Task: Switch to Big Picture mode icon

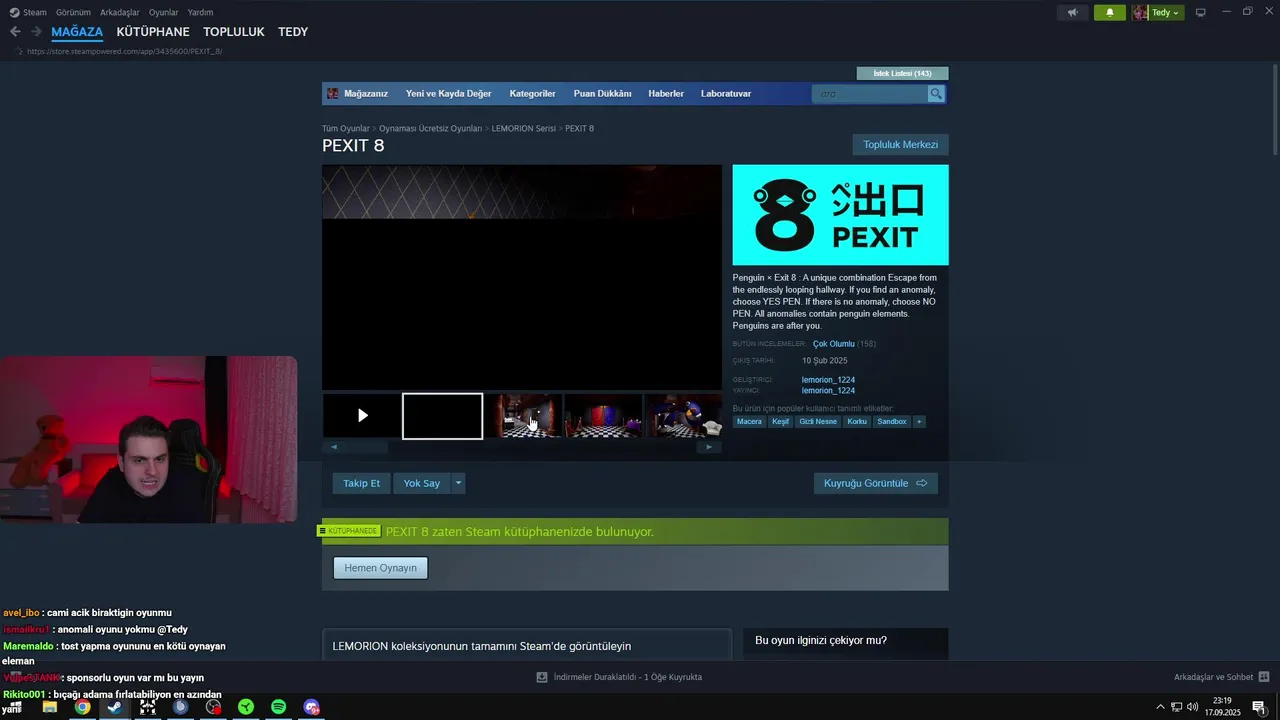Action: click(x=1201, y=13)
